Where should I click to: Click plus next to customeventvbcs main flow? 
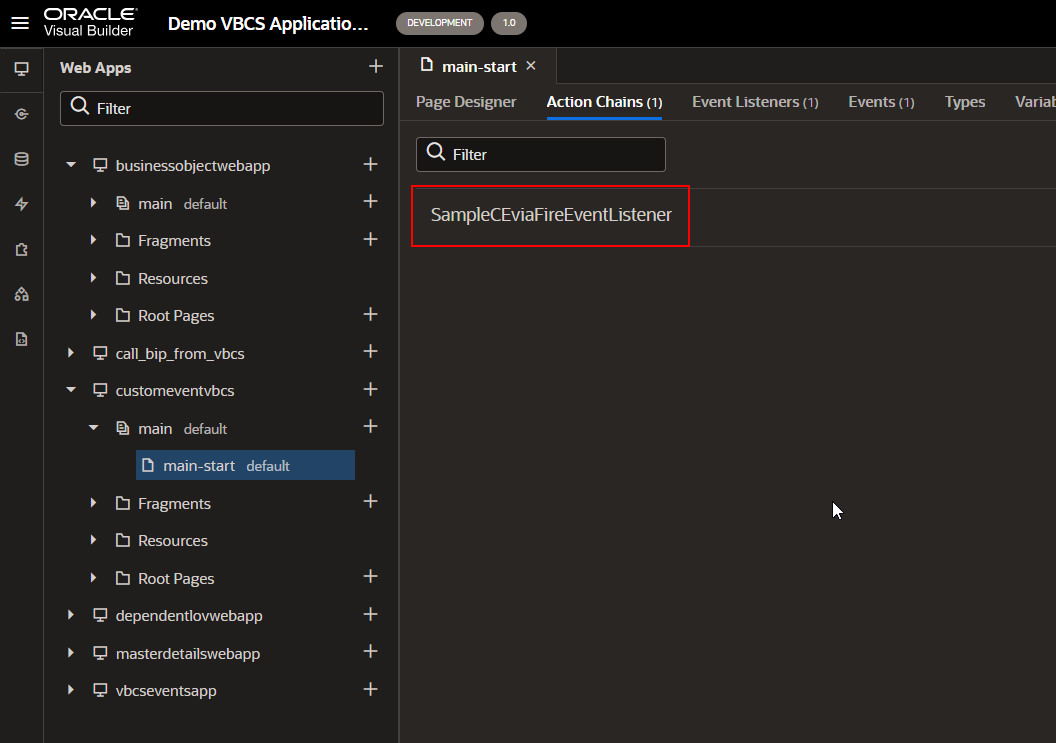tap(370, 426)
